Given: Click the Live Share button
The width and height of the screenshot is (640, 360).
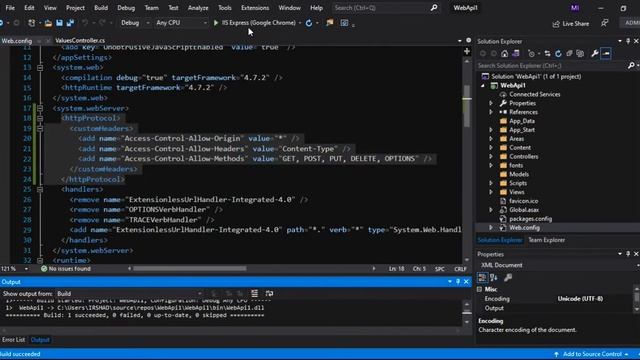Looking at the screenshot, I should point(571,24).
